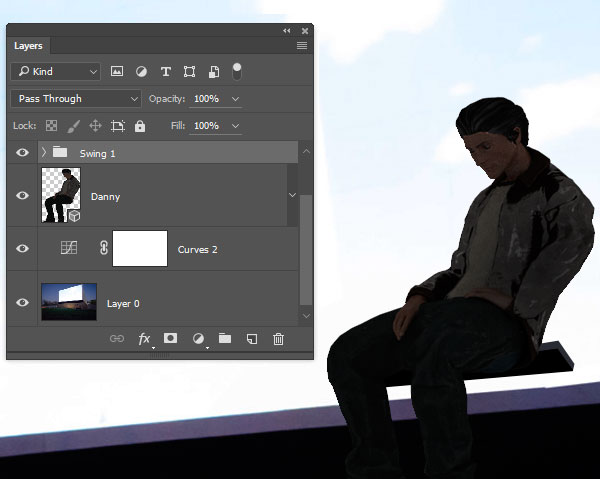
Task: Hide the Curves 2 adjustment layer
Action: 23,249
